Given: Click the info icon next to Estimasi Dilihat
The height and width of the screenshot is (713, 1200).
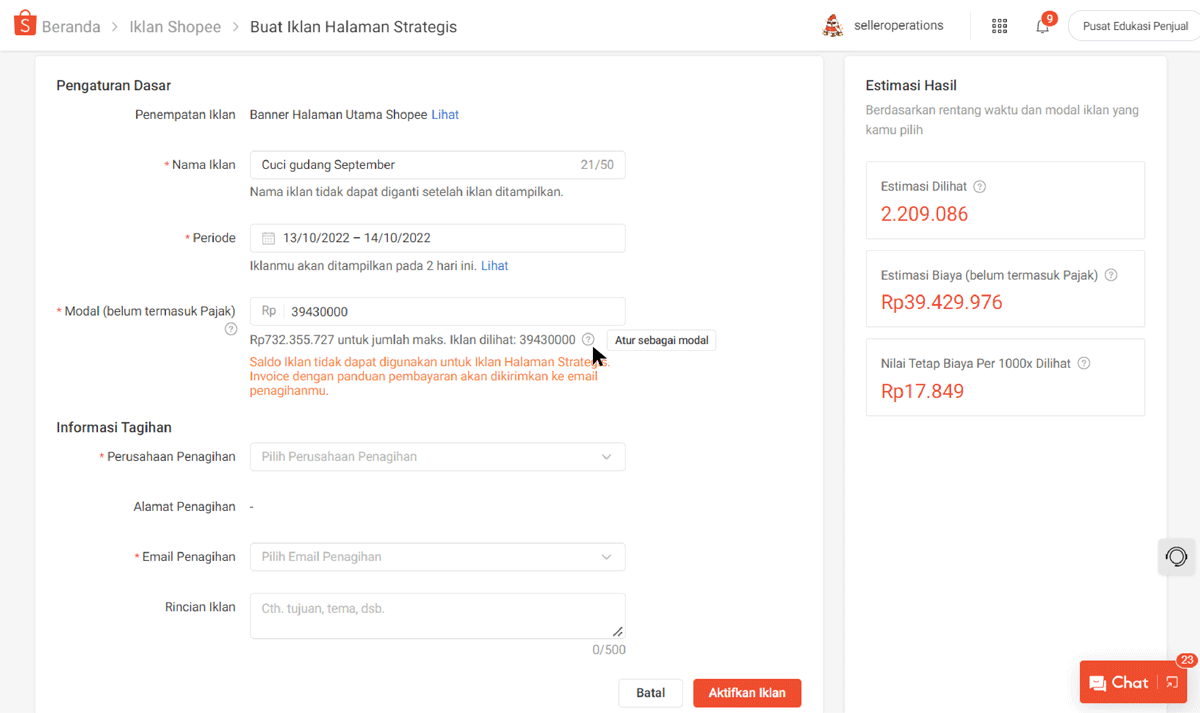Looking at the screenshot, I should (979, 186).
